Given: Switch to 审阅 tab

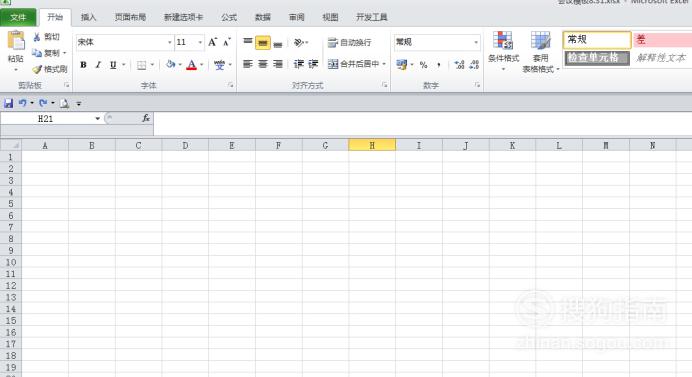Looking at the screenshot, I should [x=297, y=17].
